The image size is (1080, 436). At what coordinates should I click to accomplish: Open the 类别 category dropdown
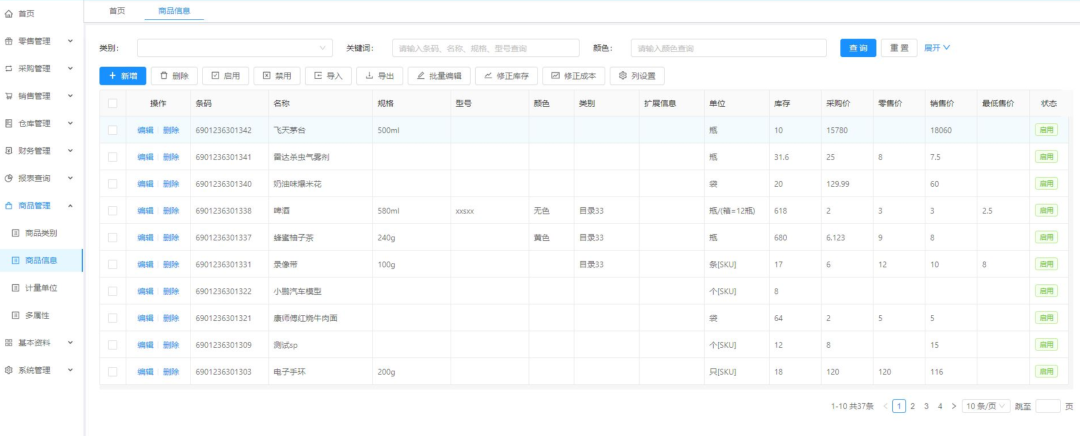click(235, 48)
